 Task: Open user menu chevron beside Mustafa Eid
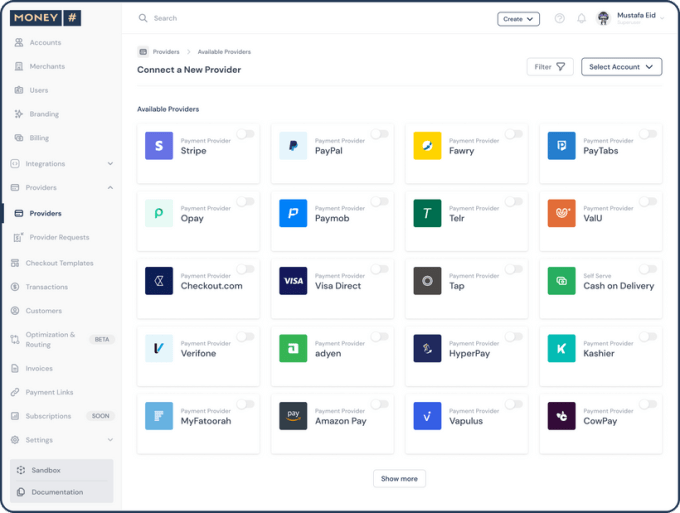(x=662, y=18)
